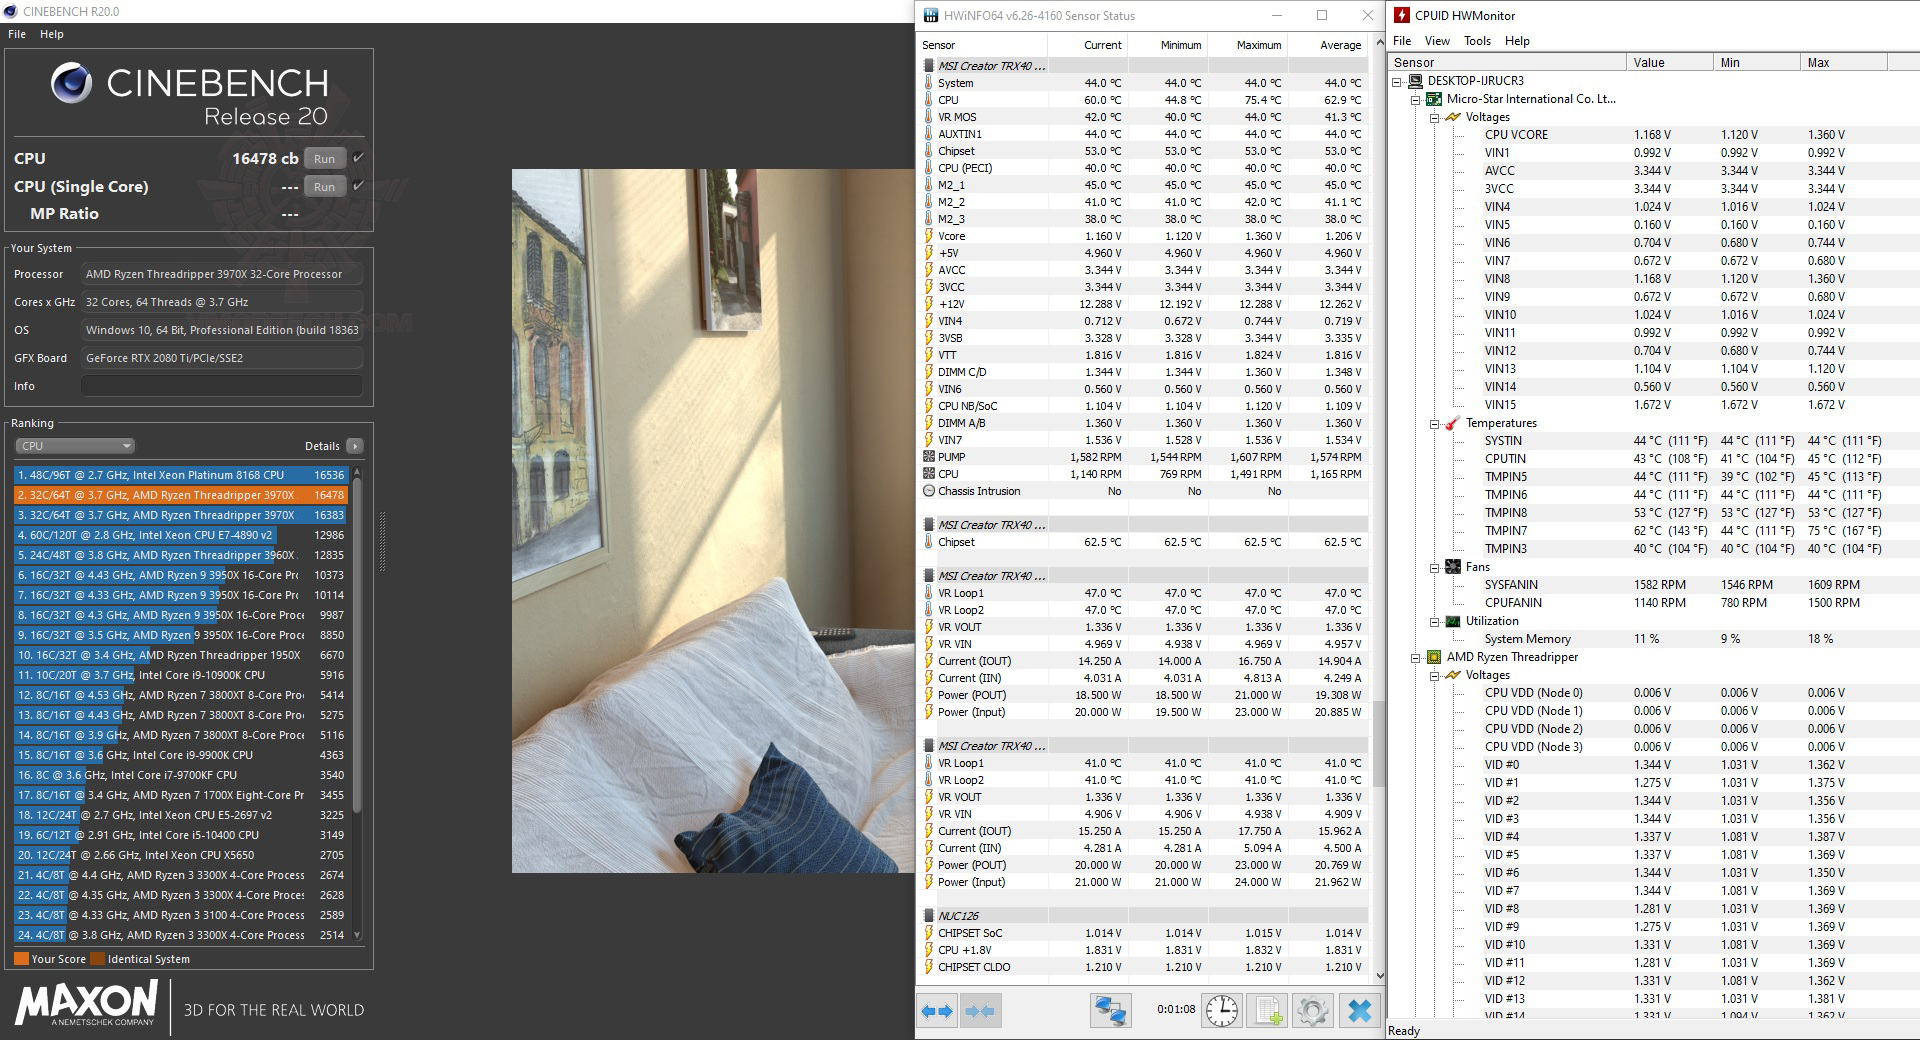1920x1040 pixels.
Task: Collapse the Voltages node under Micro-Star
Action: (x=1435, y=117)
